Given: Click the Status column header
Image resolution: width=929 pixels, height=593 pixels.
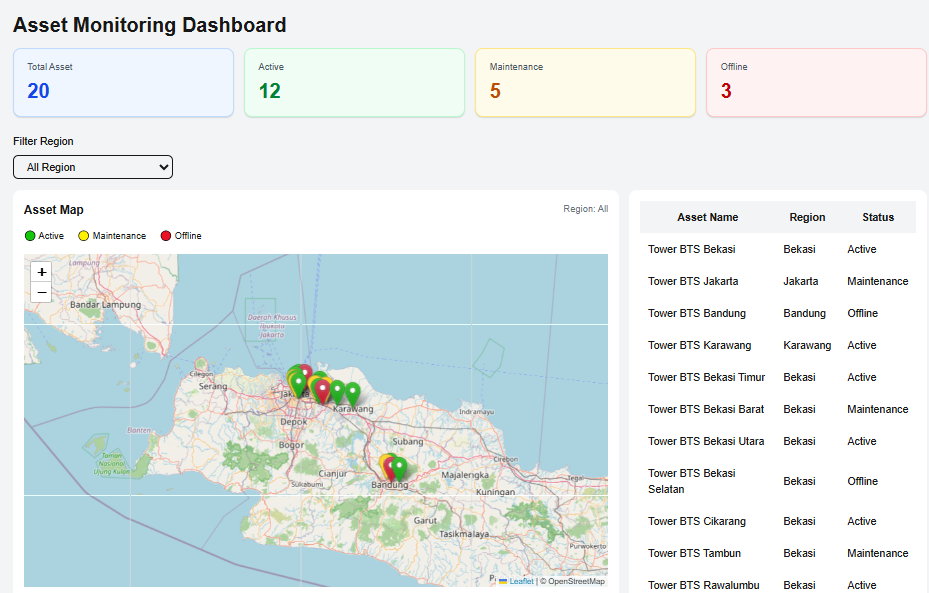Looking at the screenshot, I should (x=878, y=217).
